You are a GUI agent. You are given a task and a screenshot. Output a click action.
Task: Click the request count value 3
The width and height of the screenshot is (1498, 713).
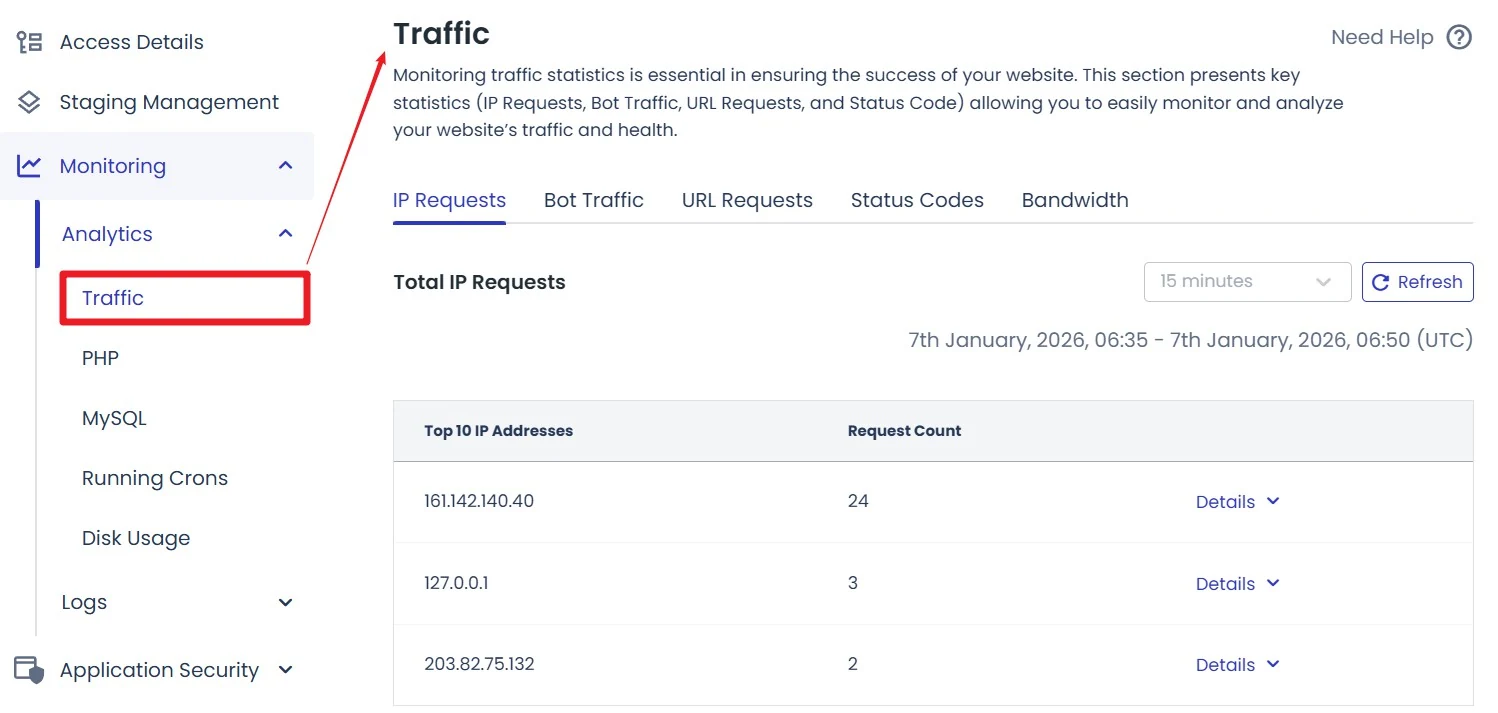tap(853, 583)
